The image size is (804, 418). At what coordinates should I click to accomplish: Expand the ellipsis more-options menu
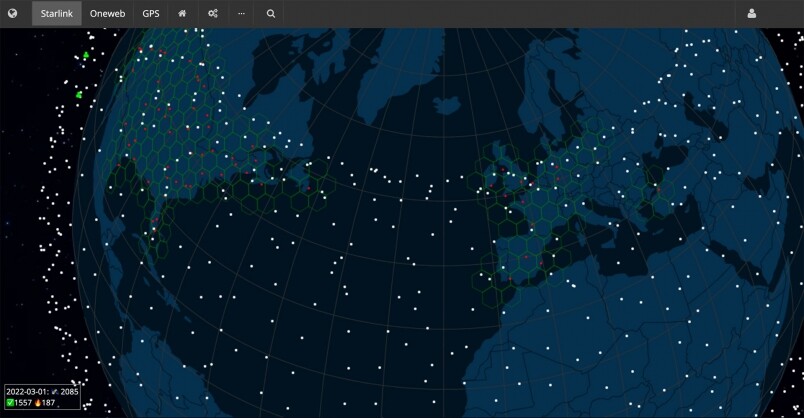(x=242, y=13)
